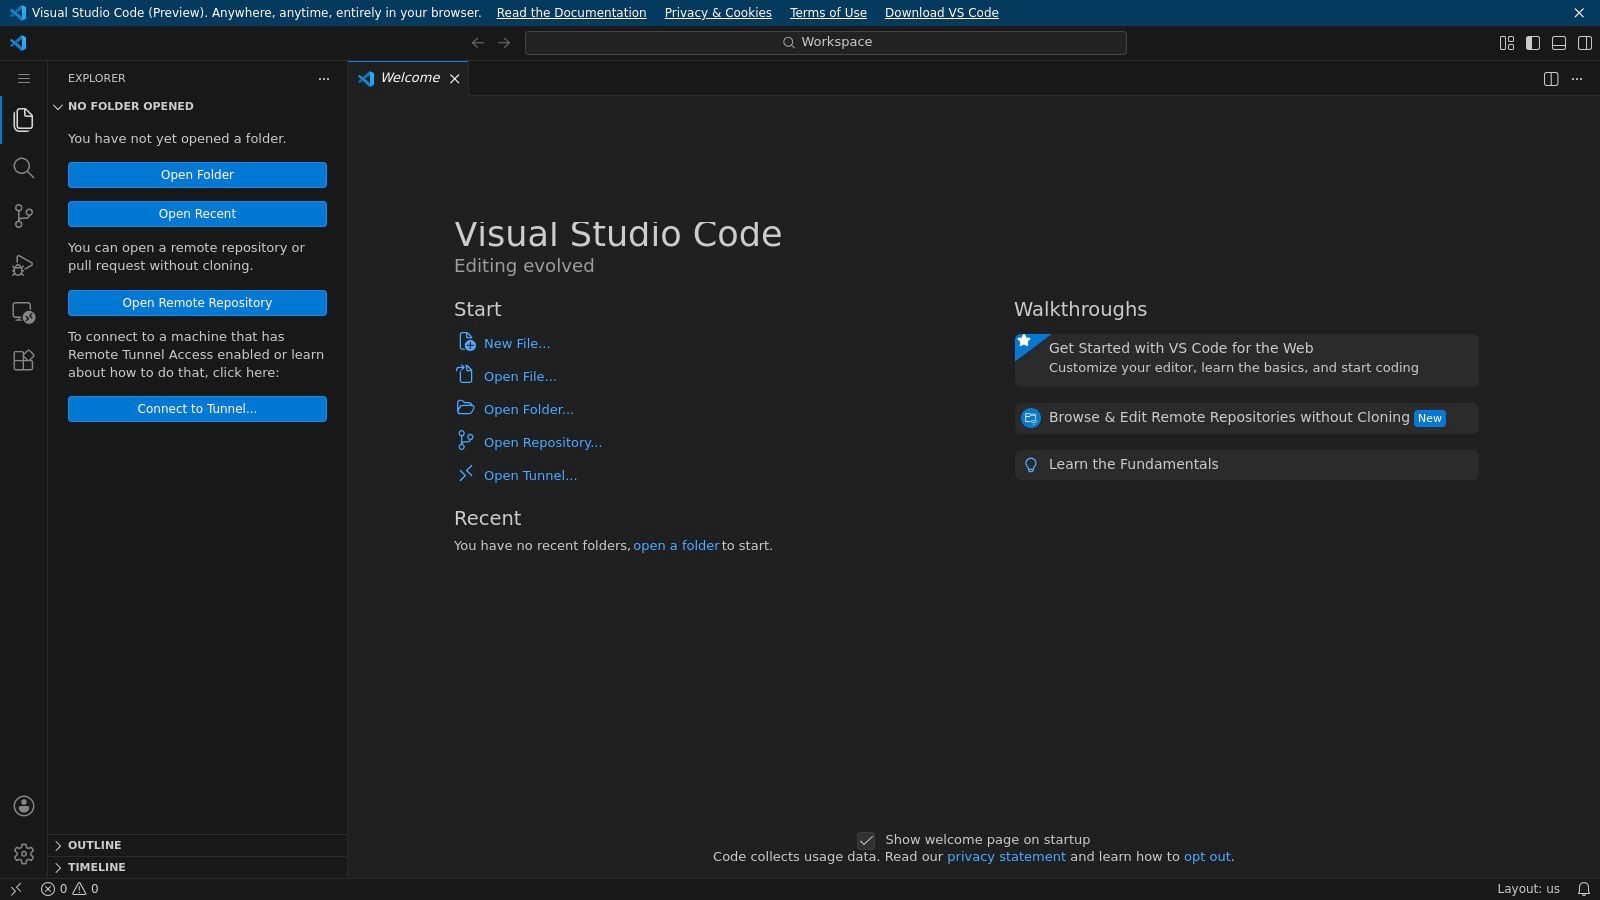Open Explorer's More Actions menu
This screenshot has height=900, width=1600.
[323, 78]
